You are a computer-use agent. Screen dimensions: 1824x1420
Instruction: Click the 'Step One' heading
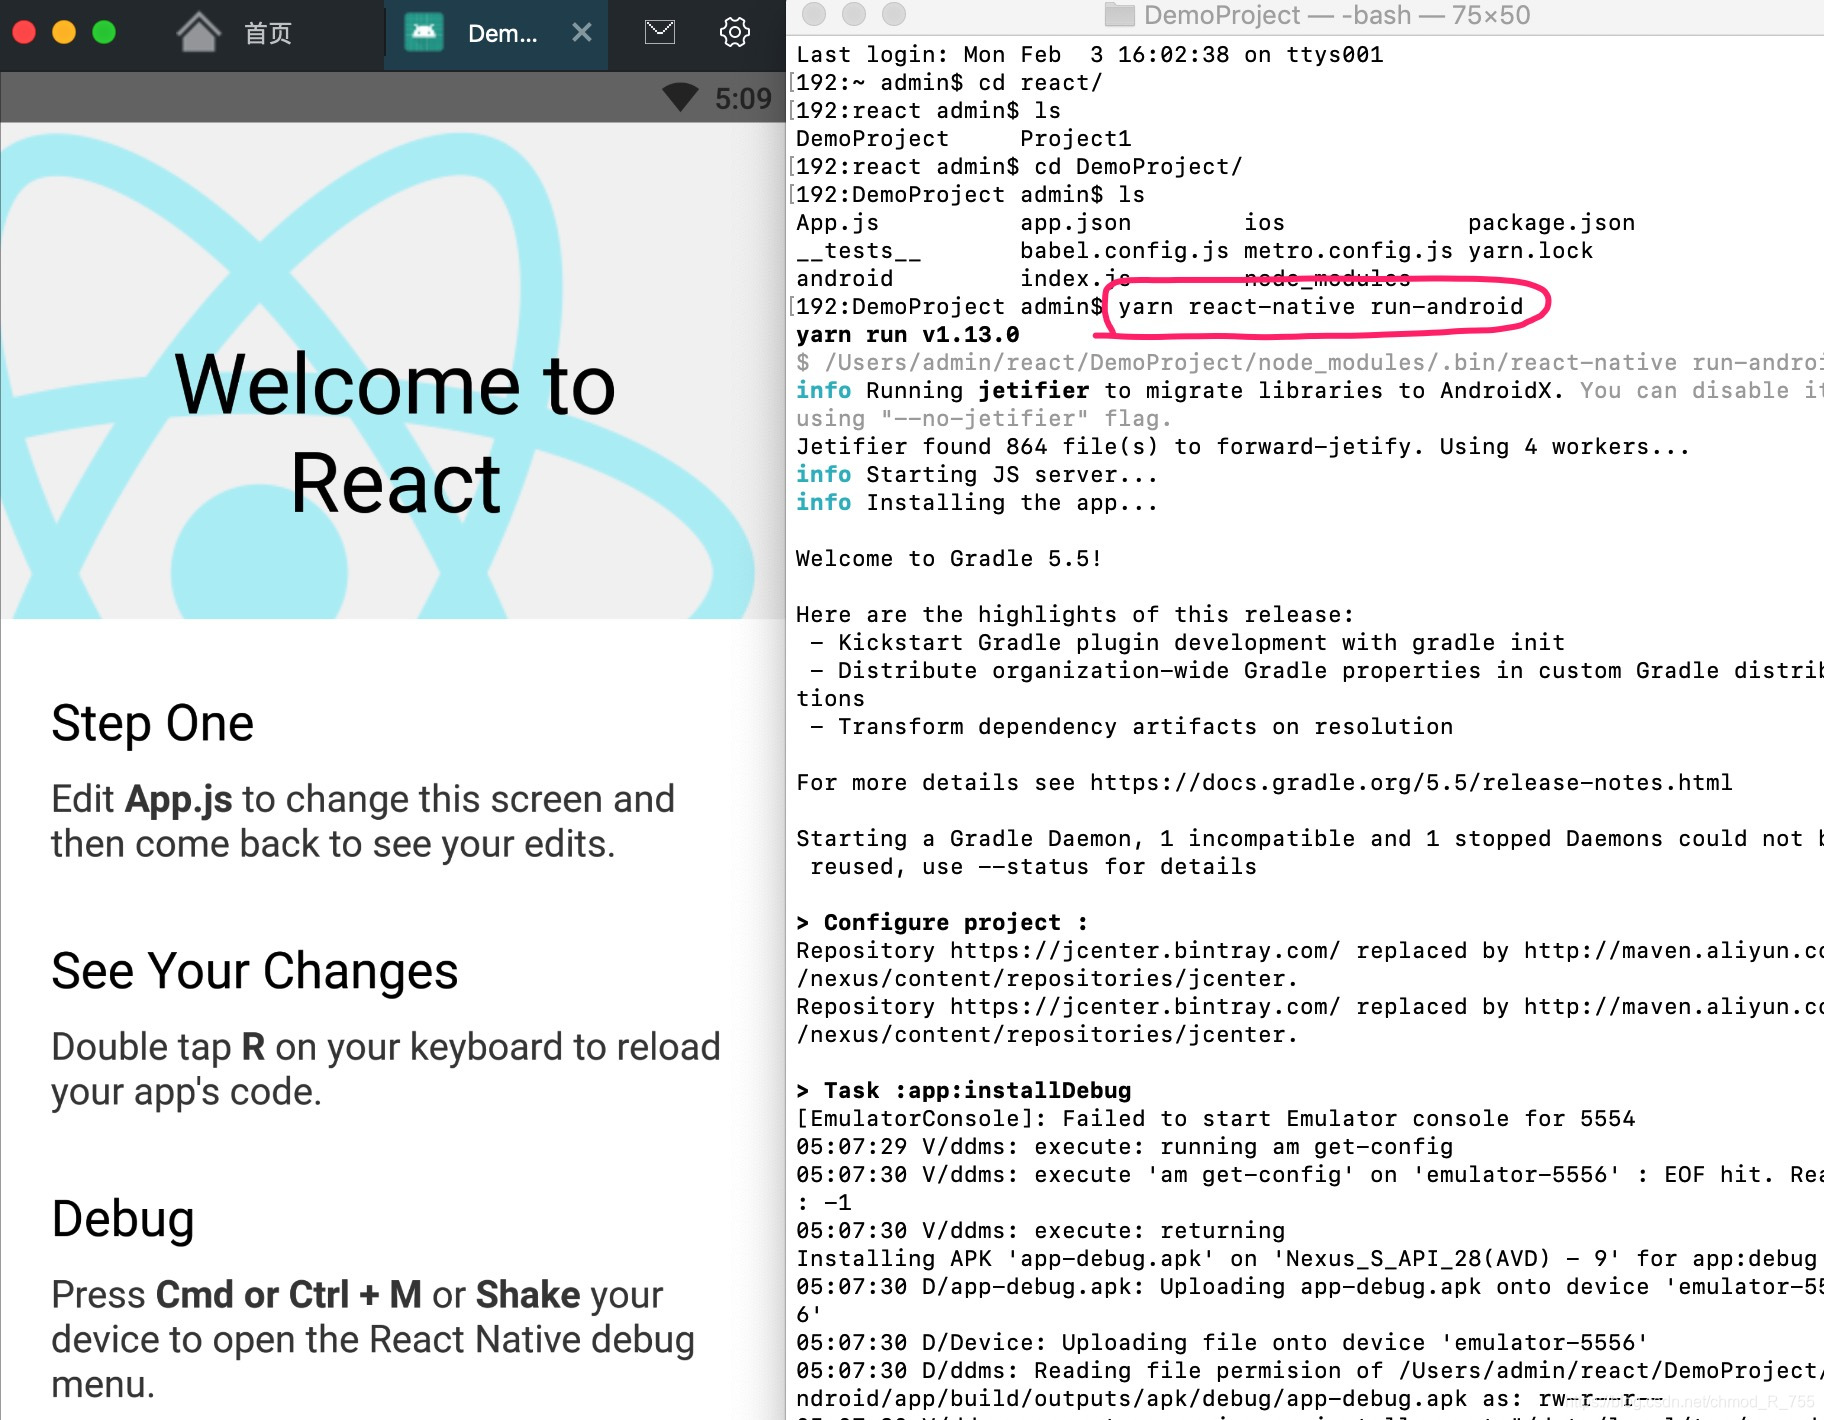153,723
